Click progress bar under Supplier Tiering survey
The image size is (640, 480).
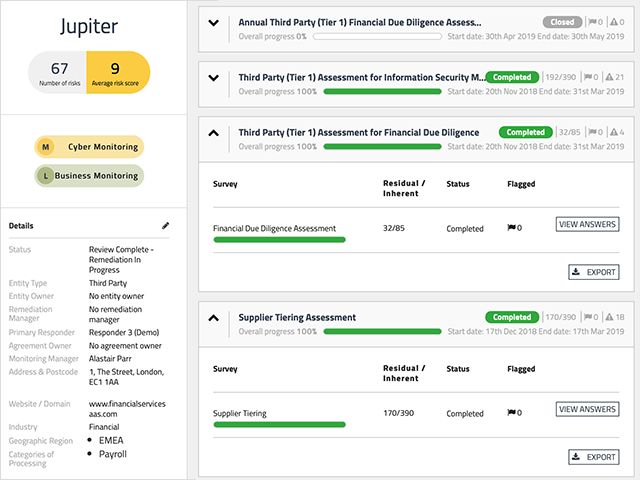tap(279, 425)
